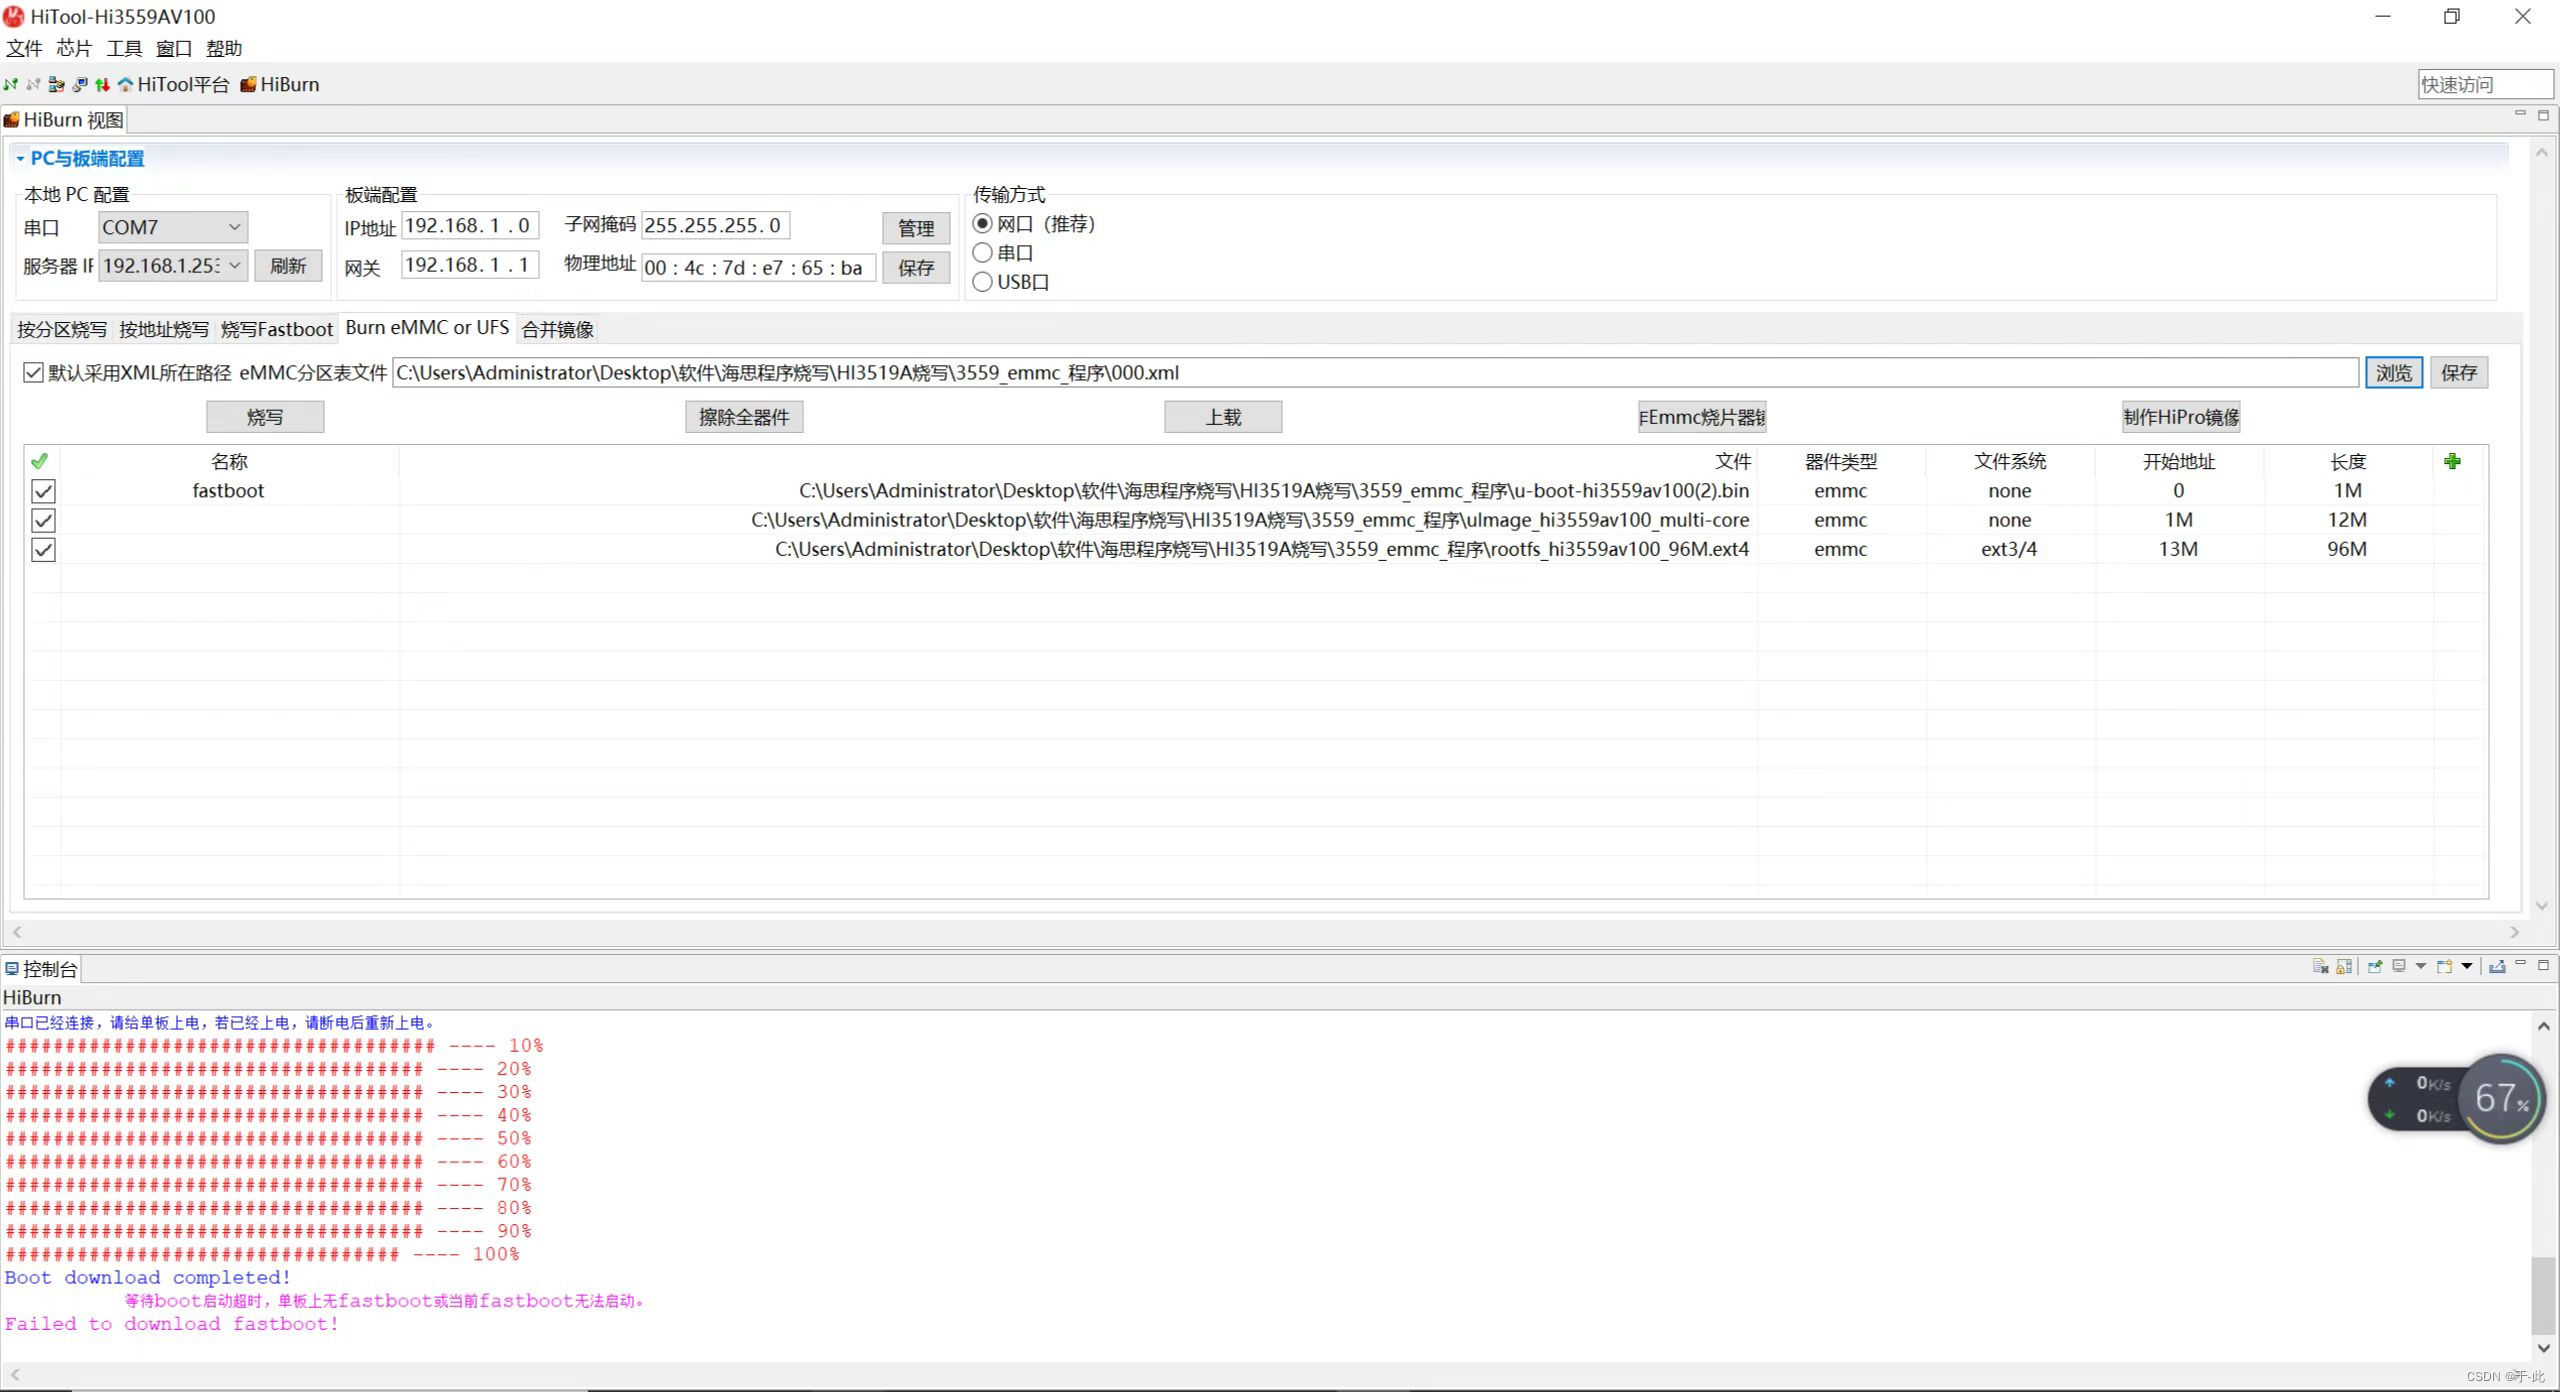The width and height of the screenshot is (2560, 1392).
Task: Open the 工具 menu
Action: click(124, 48)
